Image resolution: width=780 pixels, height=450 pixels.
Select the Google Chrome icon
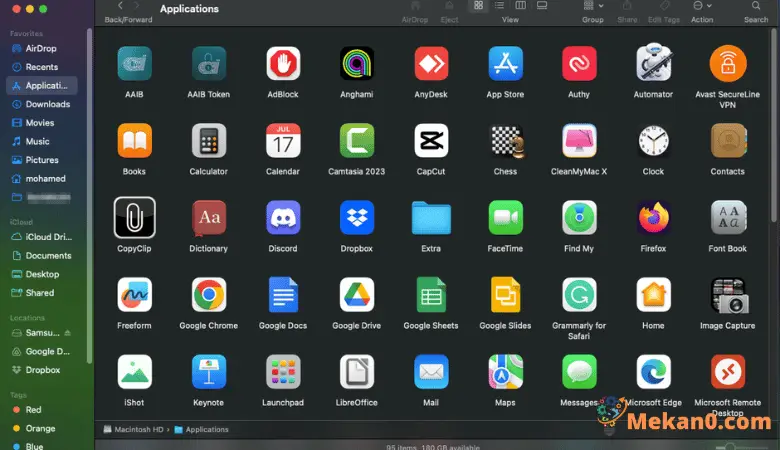[x=208, y=295]
